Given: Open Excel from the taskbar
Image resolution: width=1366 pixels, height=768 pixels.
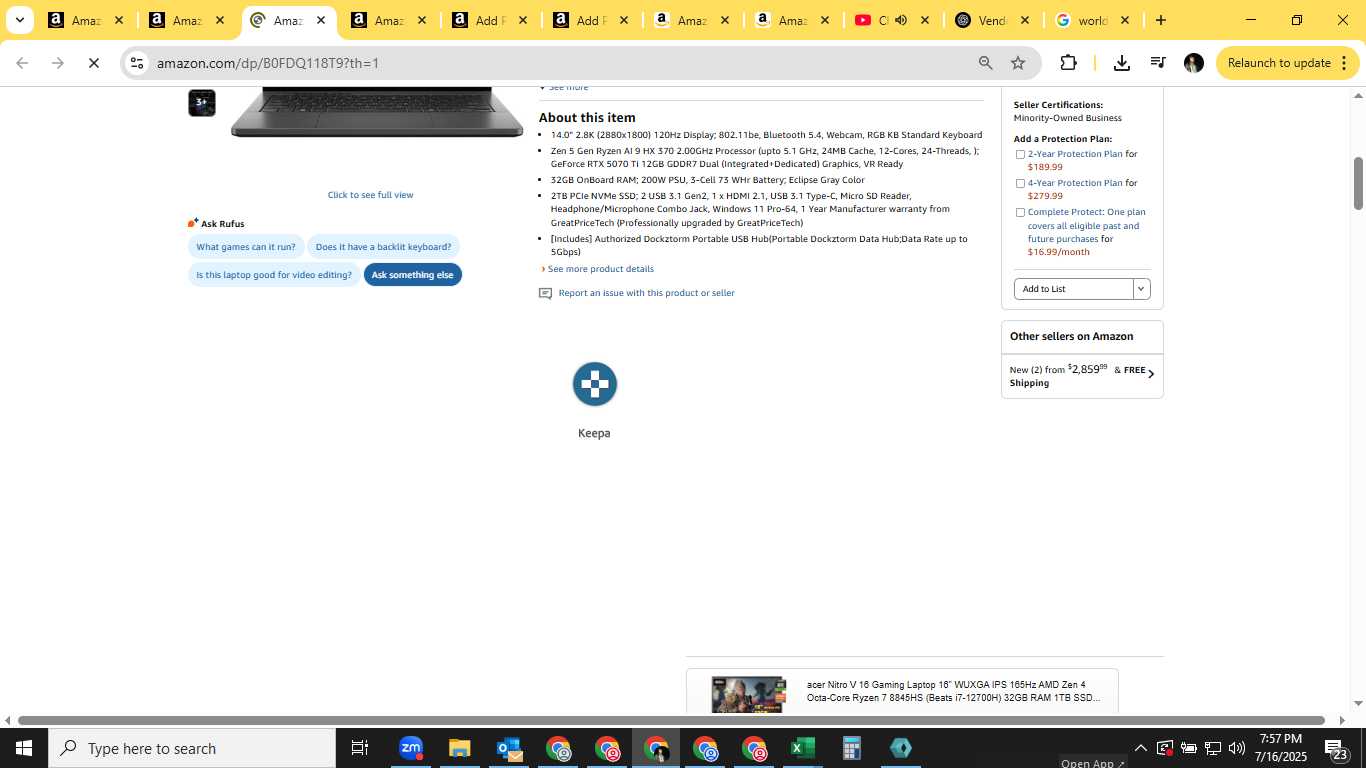Looking at the screenshot, I should coord(802,748).
